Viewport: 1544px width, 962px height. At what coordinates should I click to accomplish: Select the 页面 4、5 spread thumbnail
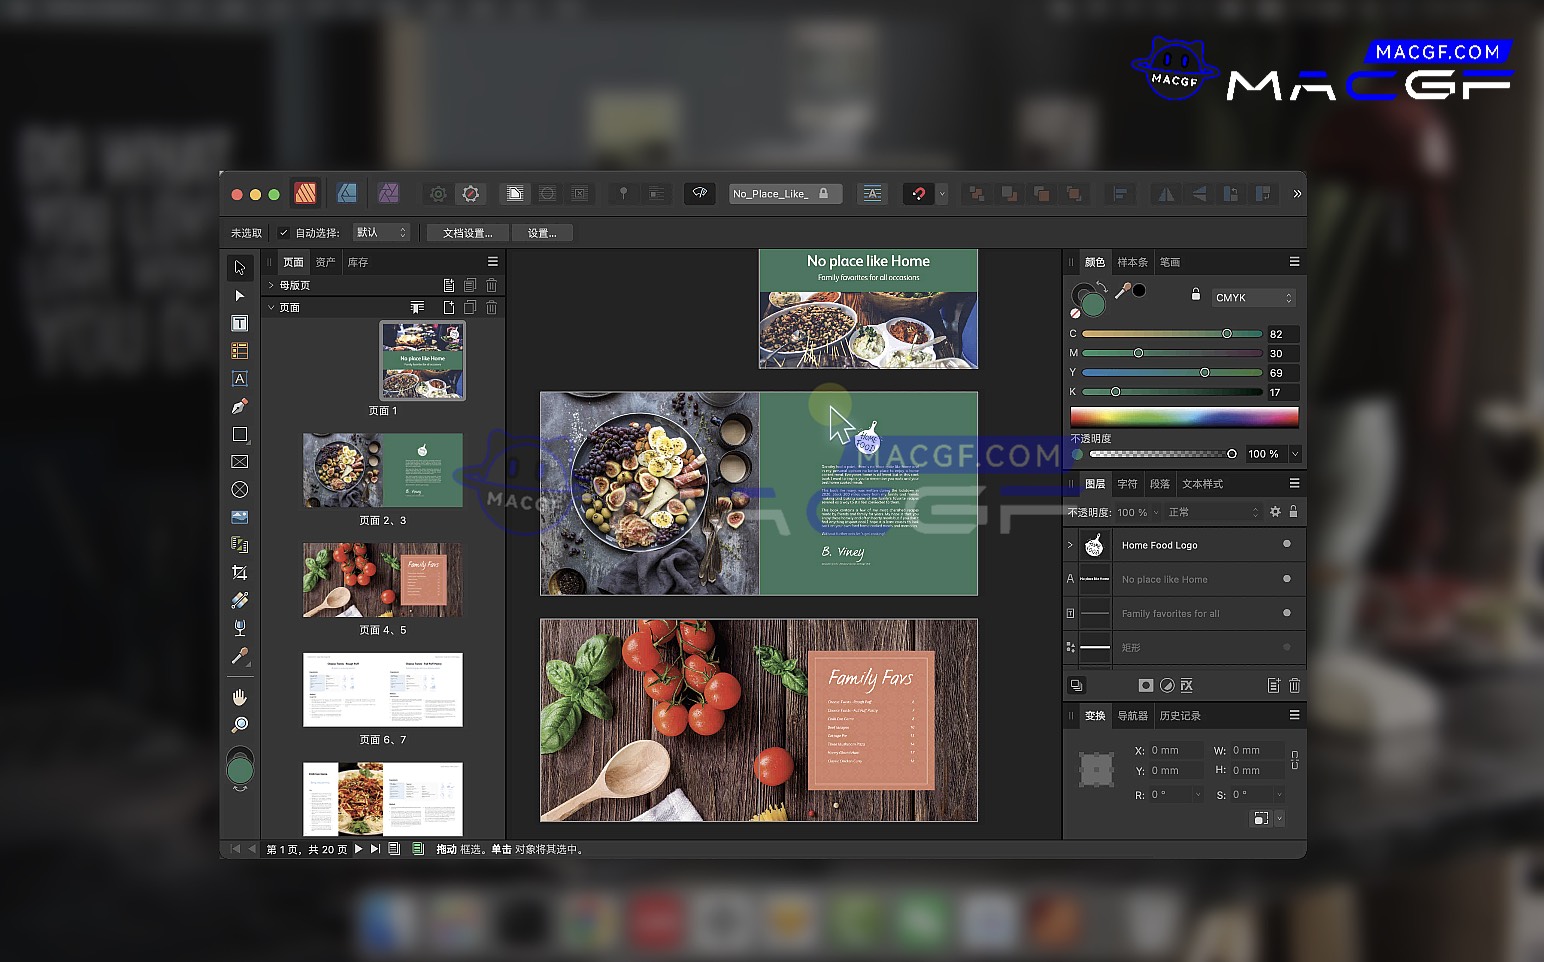pos(382,580)
